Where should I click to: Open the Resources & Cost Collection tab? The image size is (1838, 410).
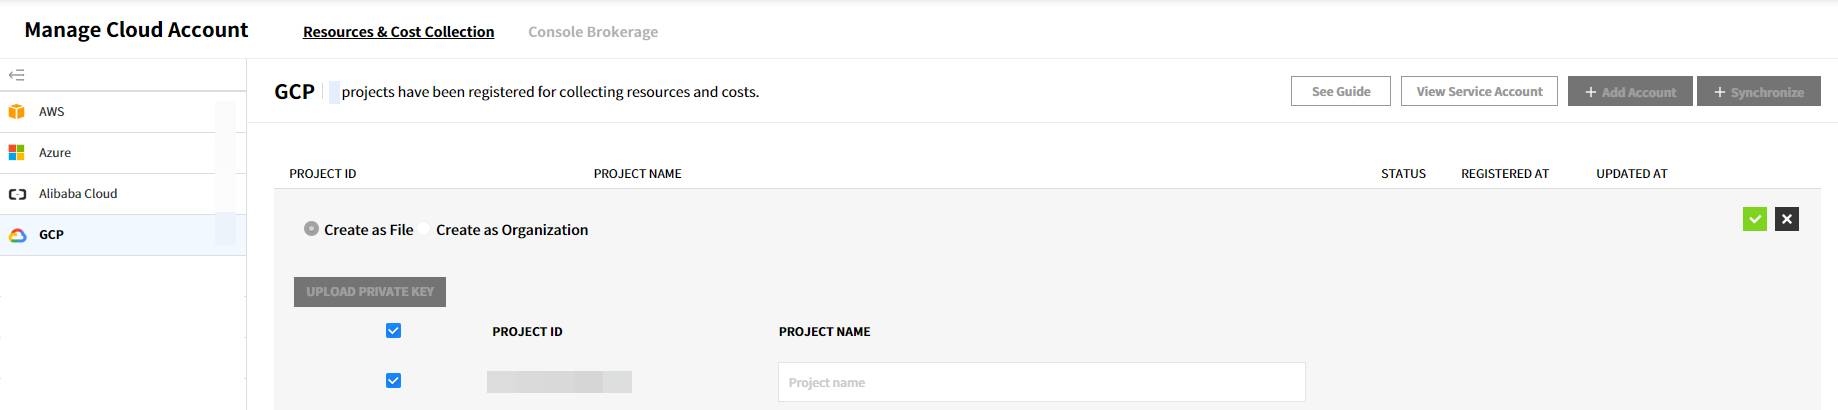pyautogui.click(x=398, y=32)
